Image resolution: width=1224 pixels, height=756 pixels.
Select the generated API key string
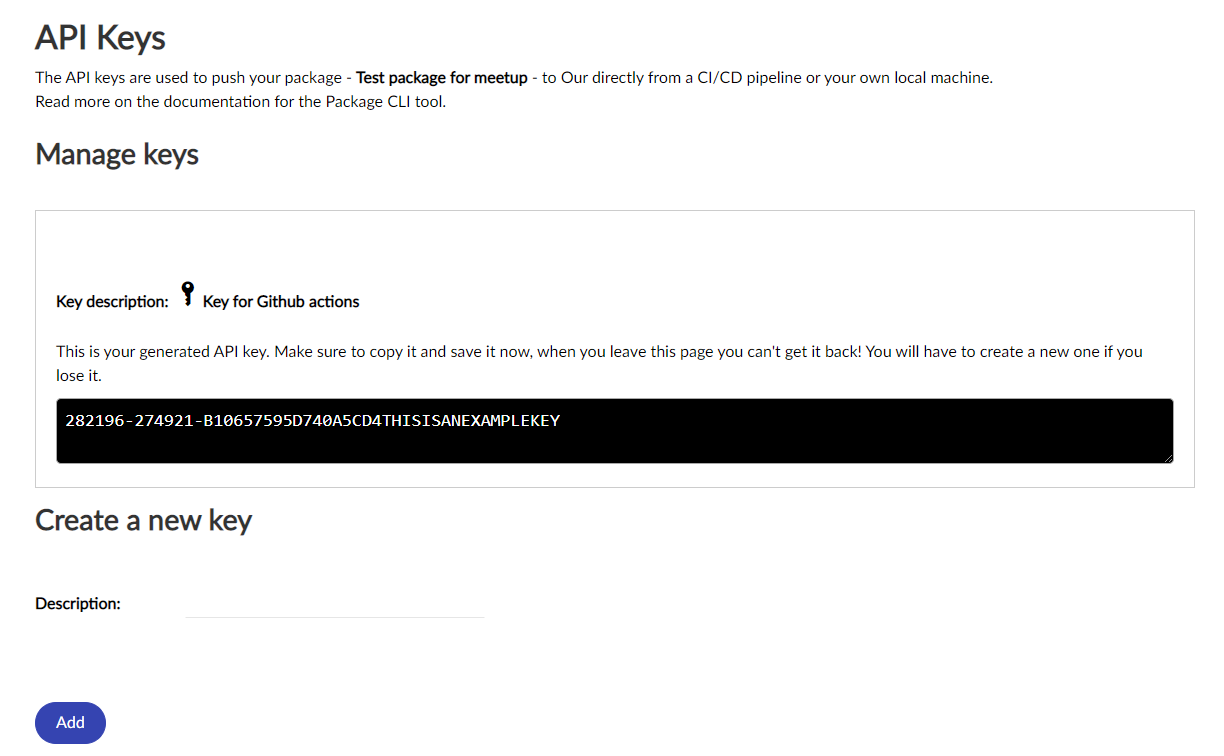click(x=312, y=420)
